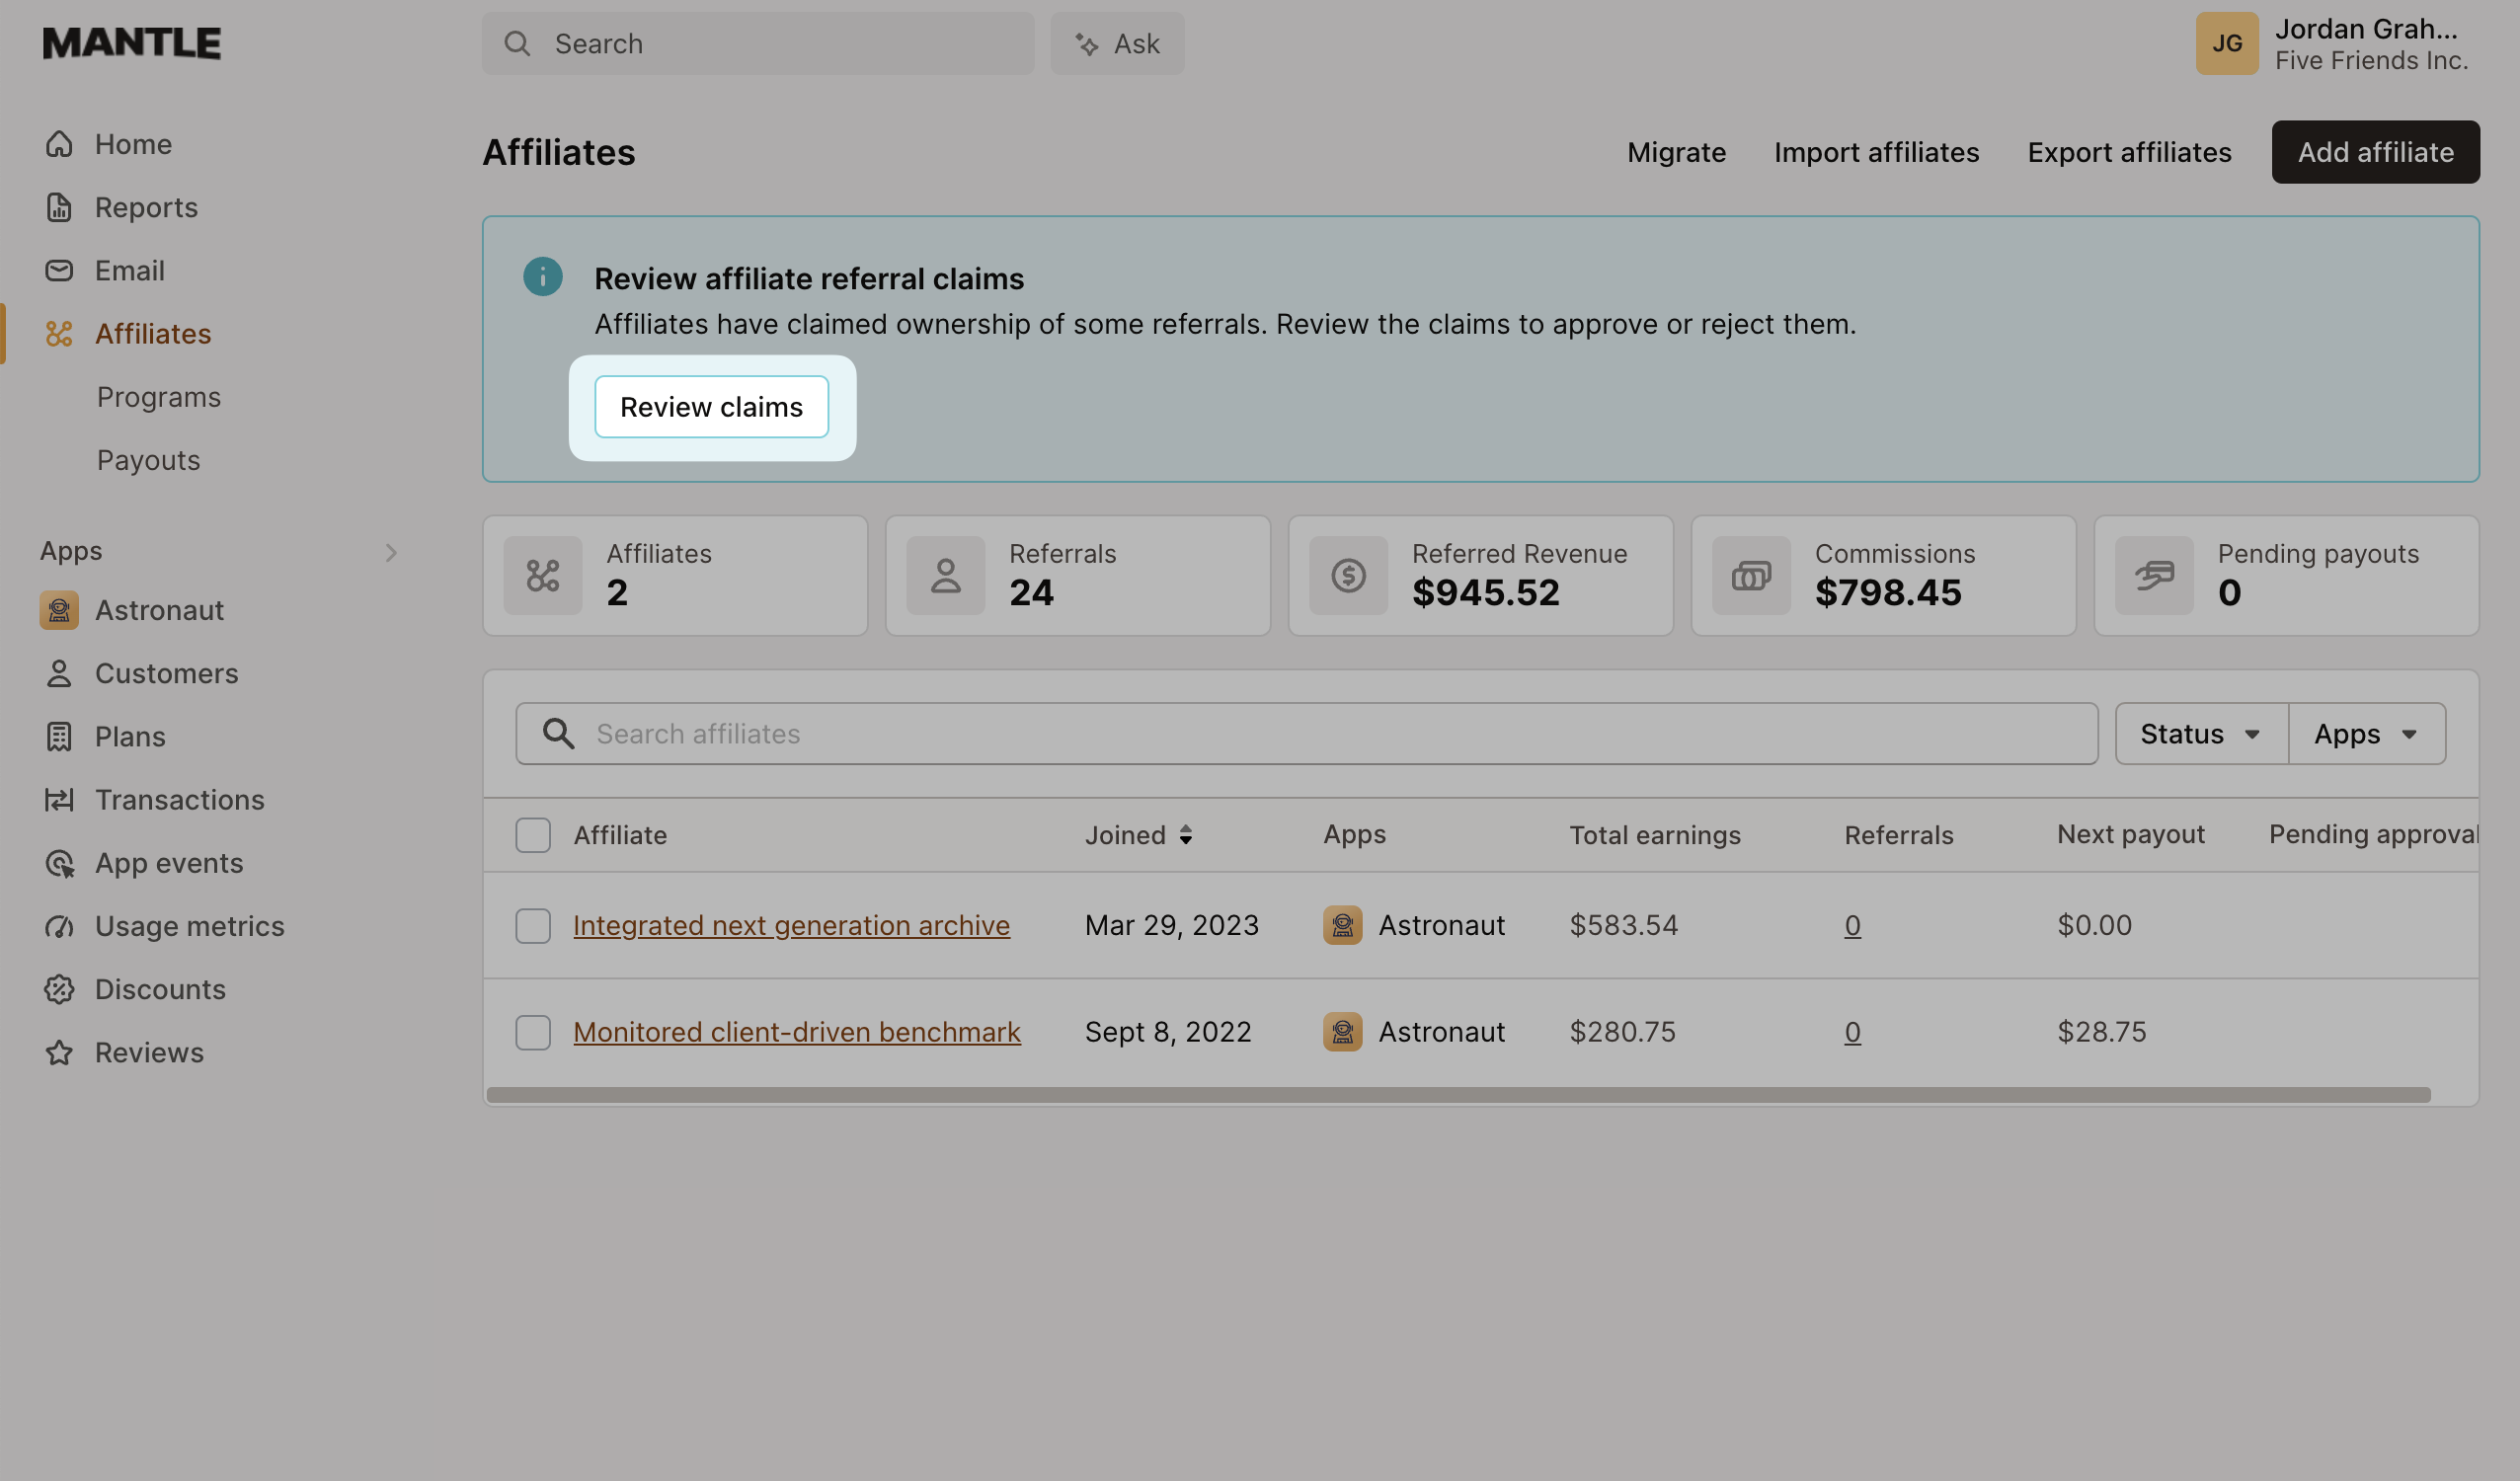2520x1481 pixels.
Task: Open the Programs menu item
Action: pos(159,397)
